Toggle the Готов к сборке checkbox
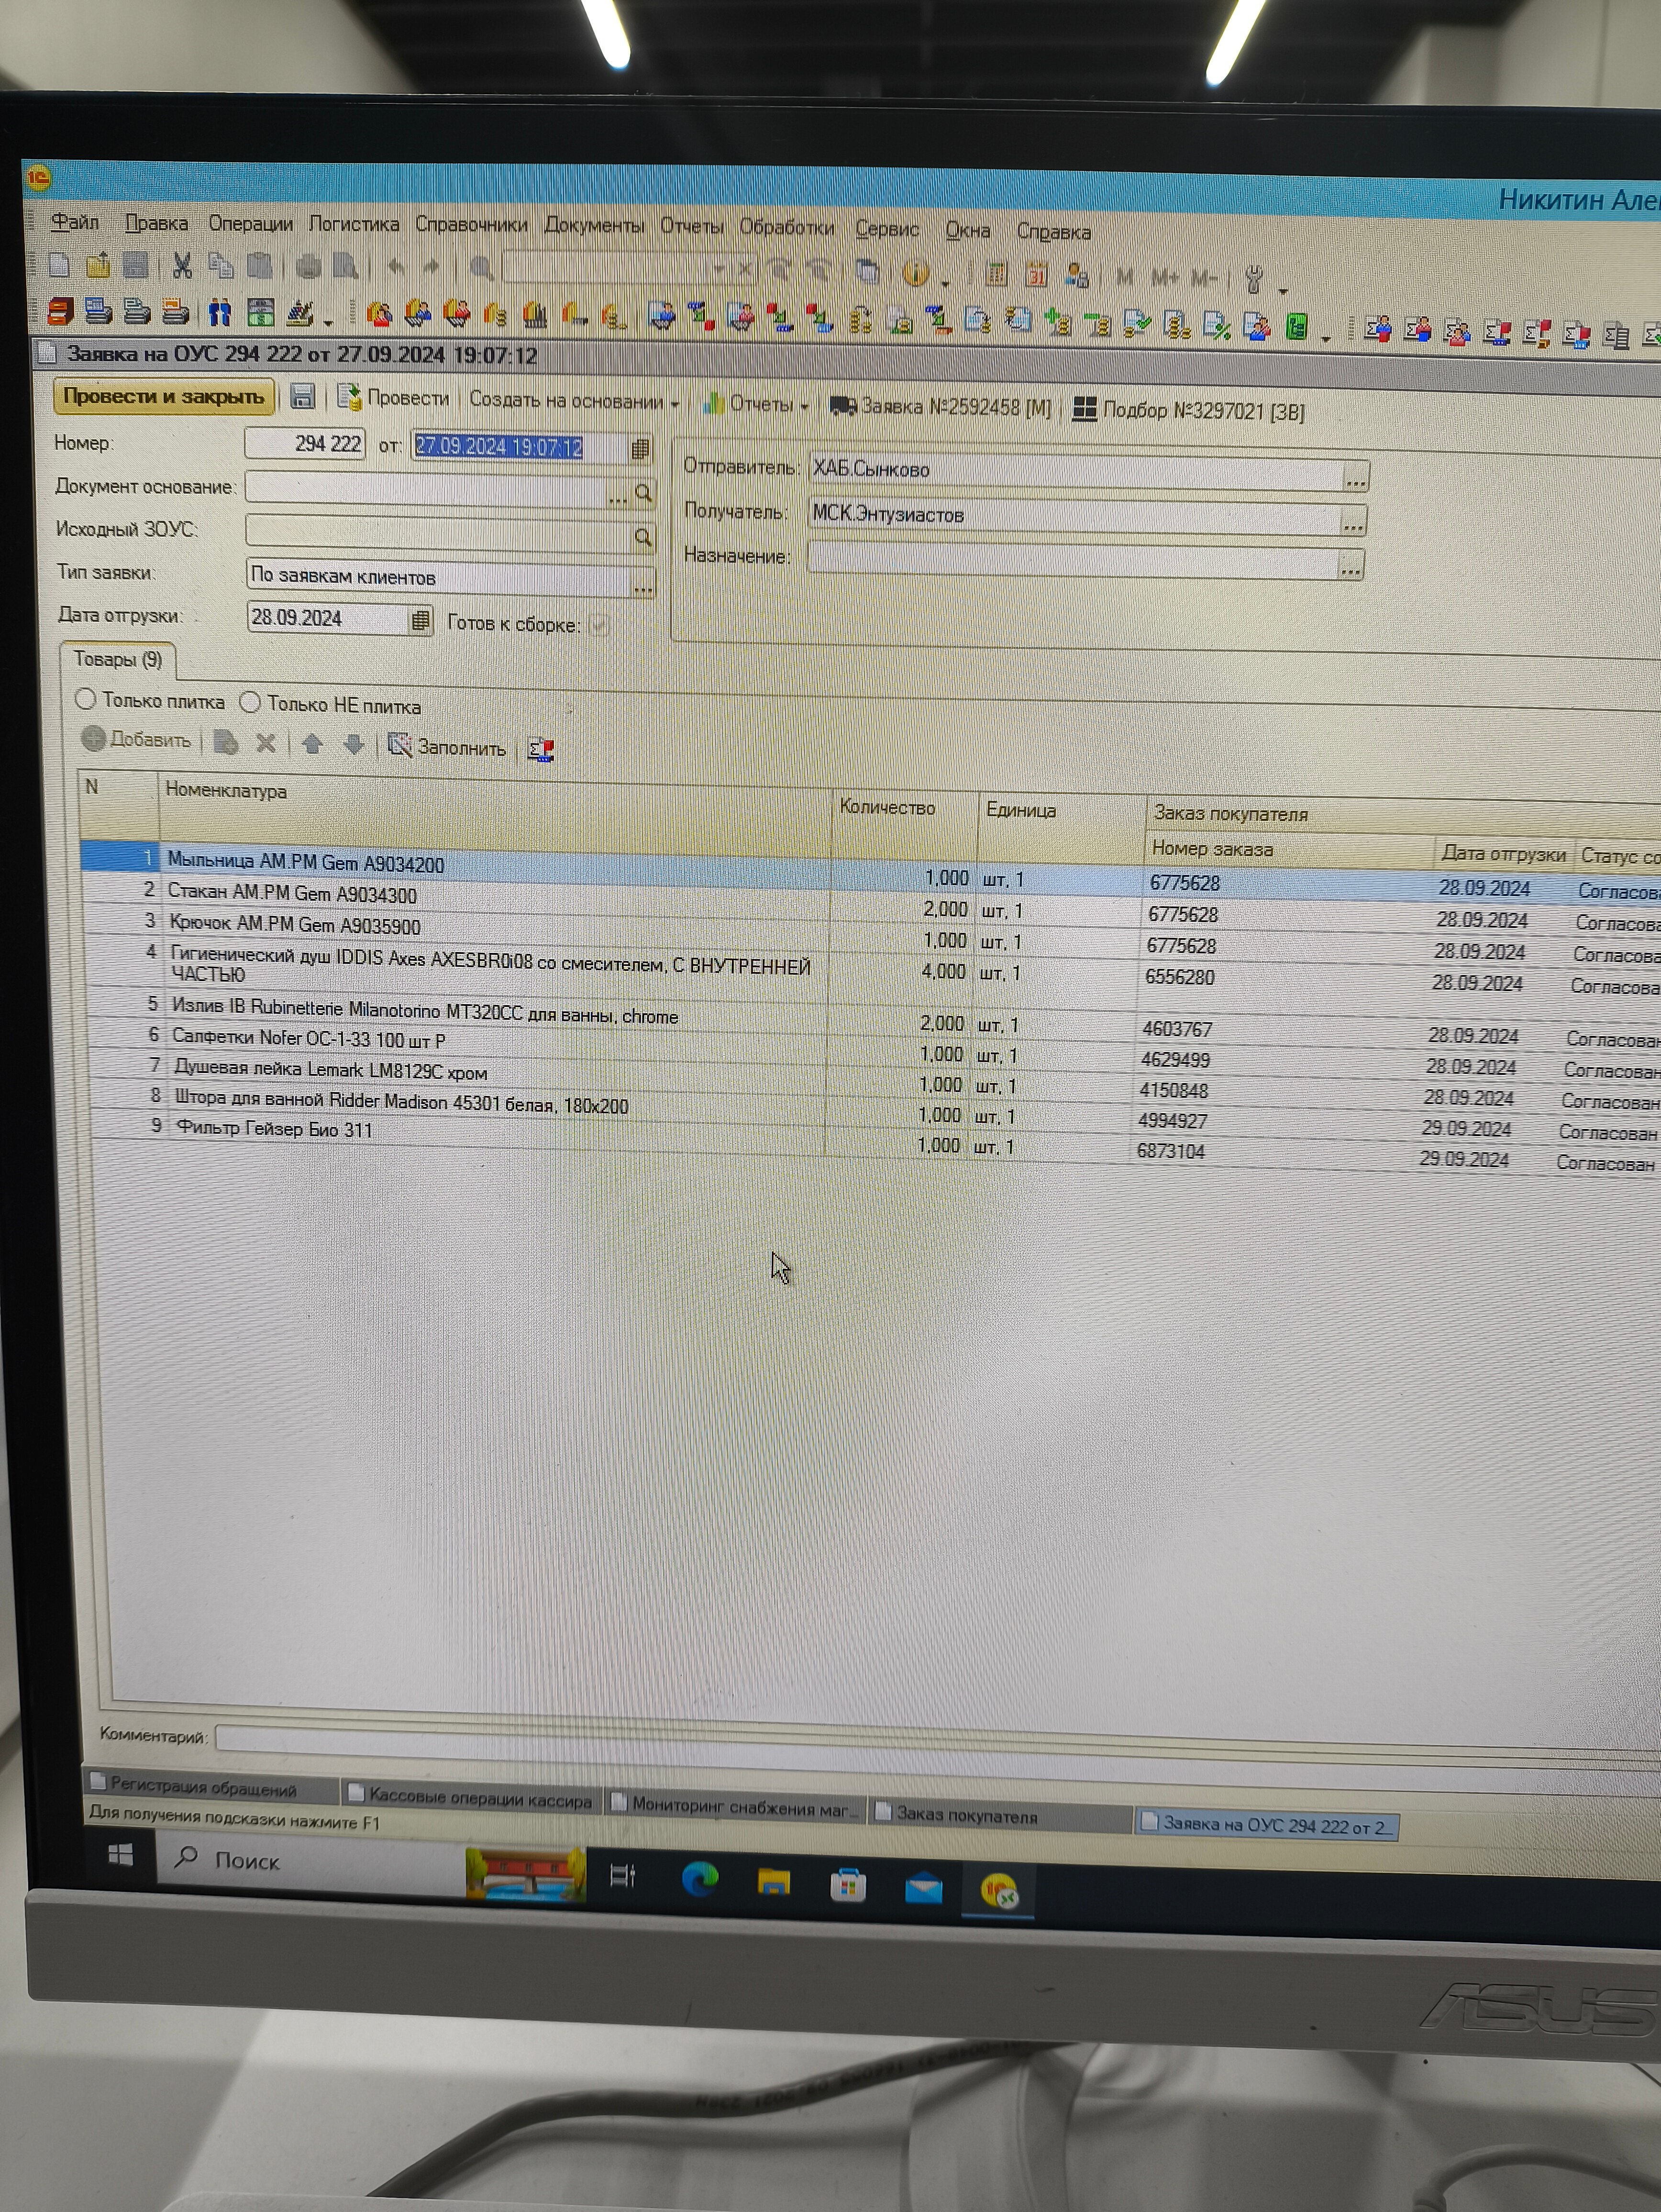The height and width of the screenshot is (2212, 1661). click(x=599, y=625)
